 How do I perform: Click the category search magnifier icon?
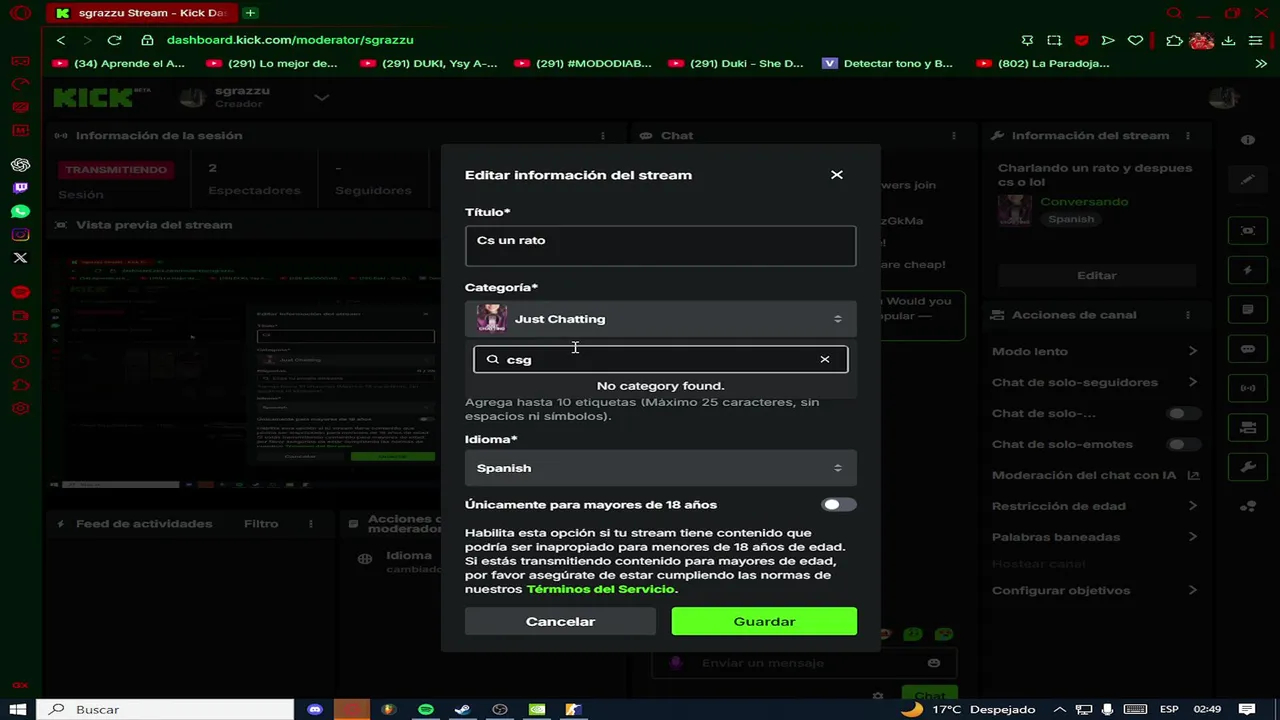pyautogui.click(x=492, y=359)
